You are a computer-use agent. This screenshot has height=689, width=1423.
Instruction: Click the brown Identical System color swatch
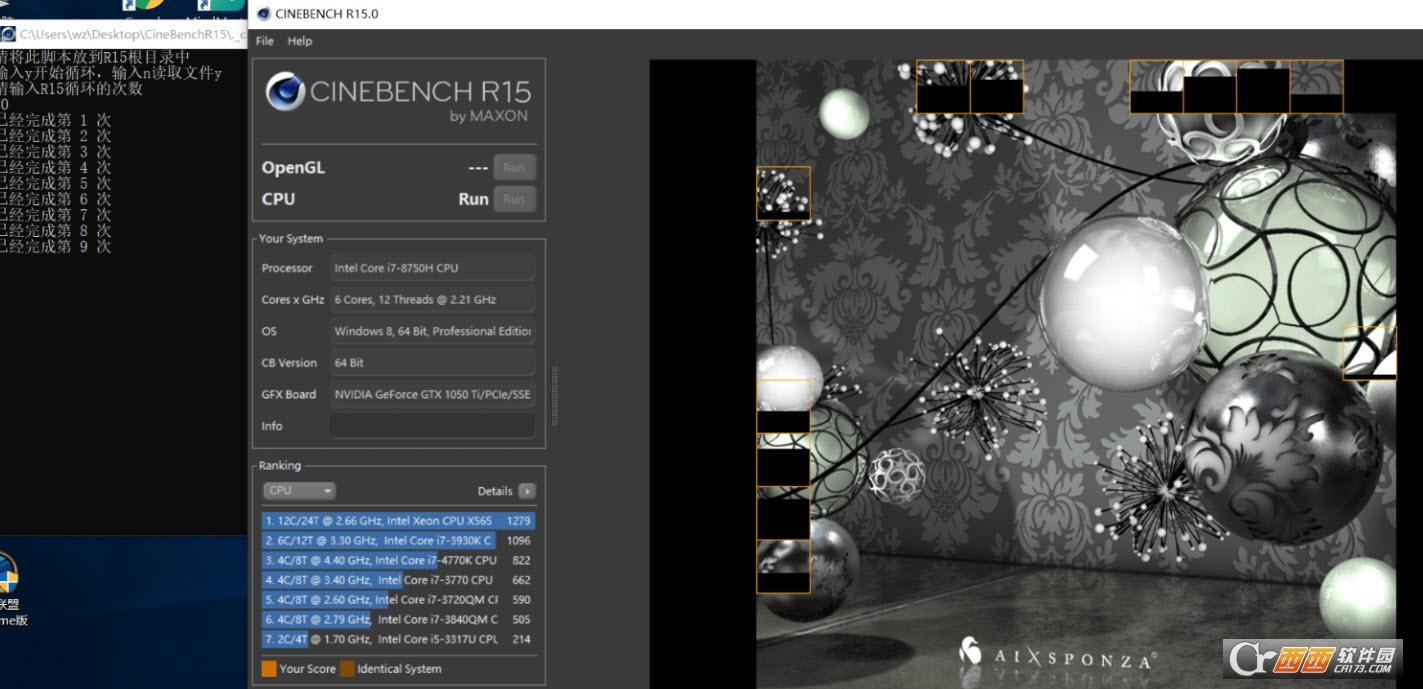click(347, 669)
